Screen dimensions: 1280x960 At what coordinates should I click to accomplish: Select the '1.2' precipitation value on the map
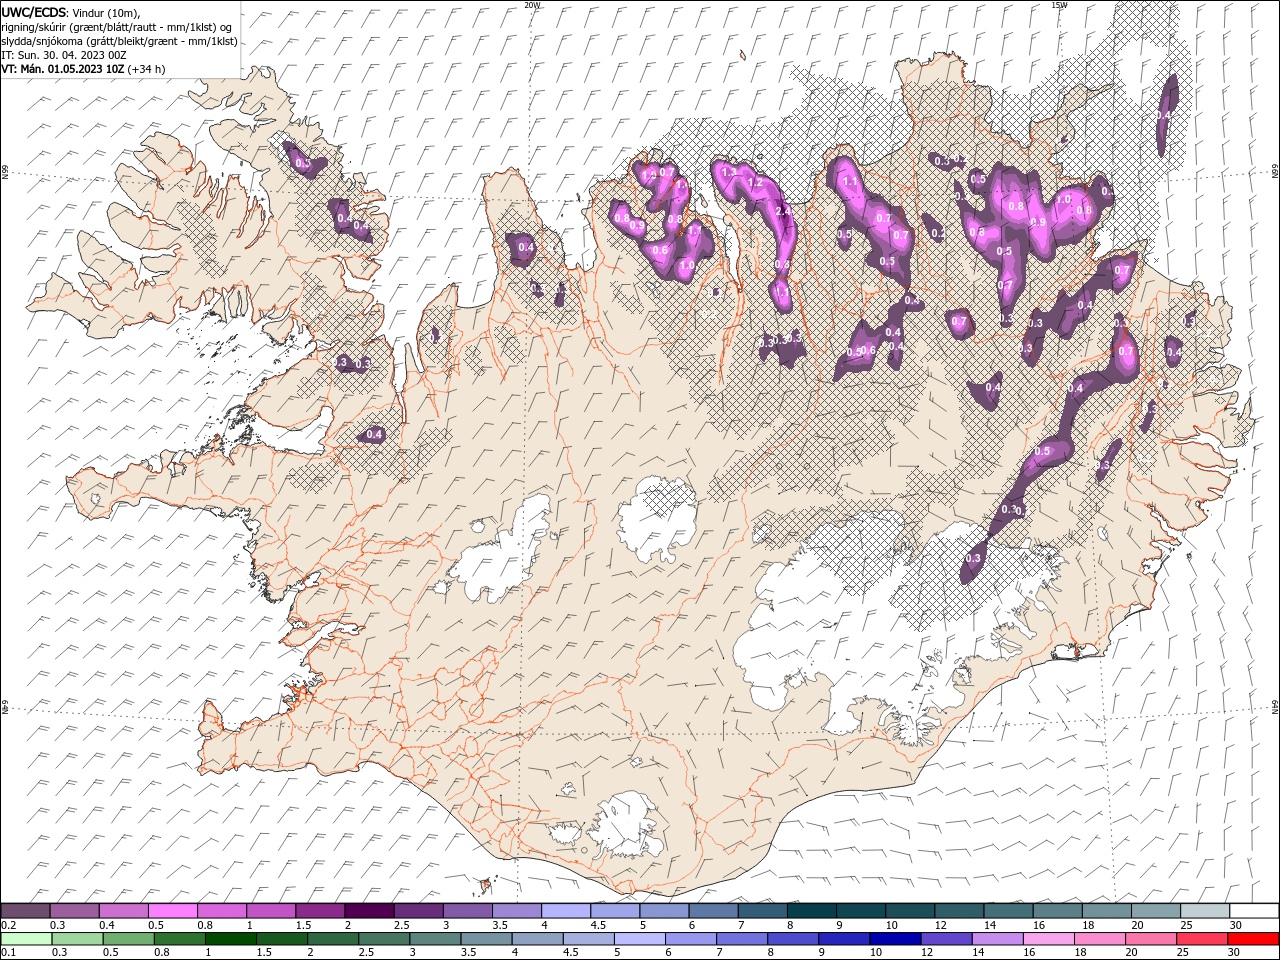coord(756,183)
